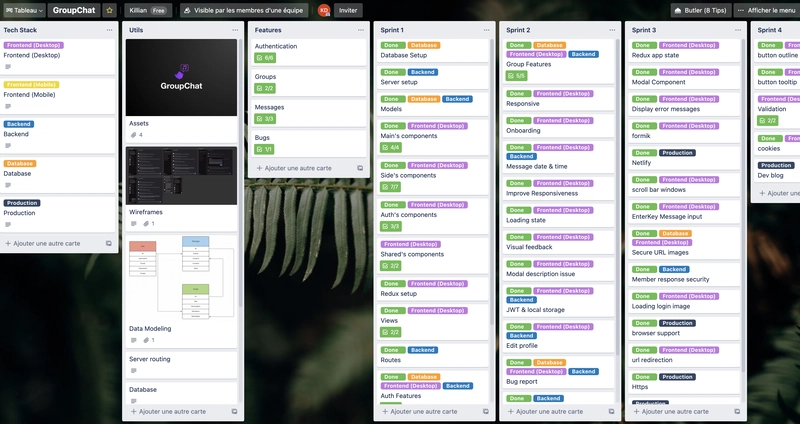Click template icon in Utils footer

pos(234,411)
